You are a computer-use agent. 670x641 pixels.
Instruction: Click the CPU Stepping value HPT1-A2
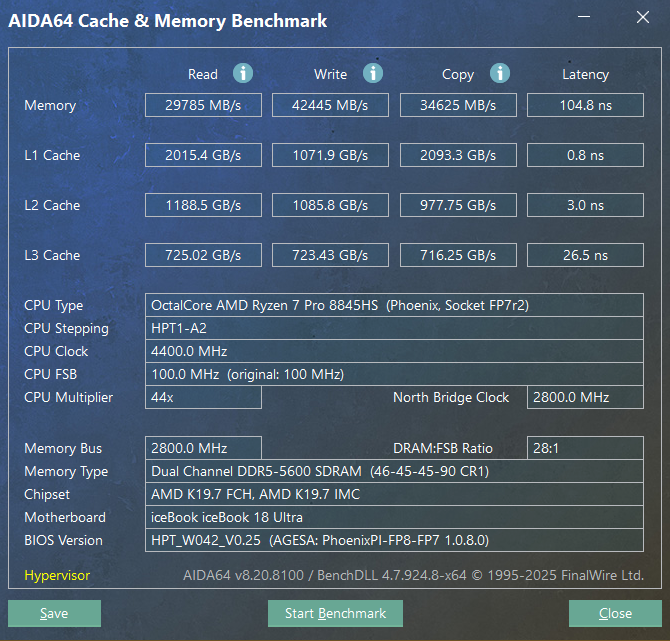394,328
